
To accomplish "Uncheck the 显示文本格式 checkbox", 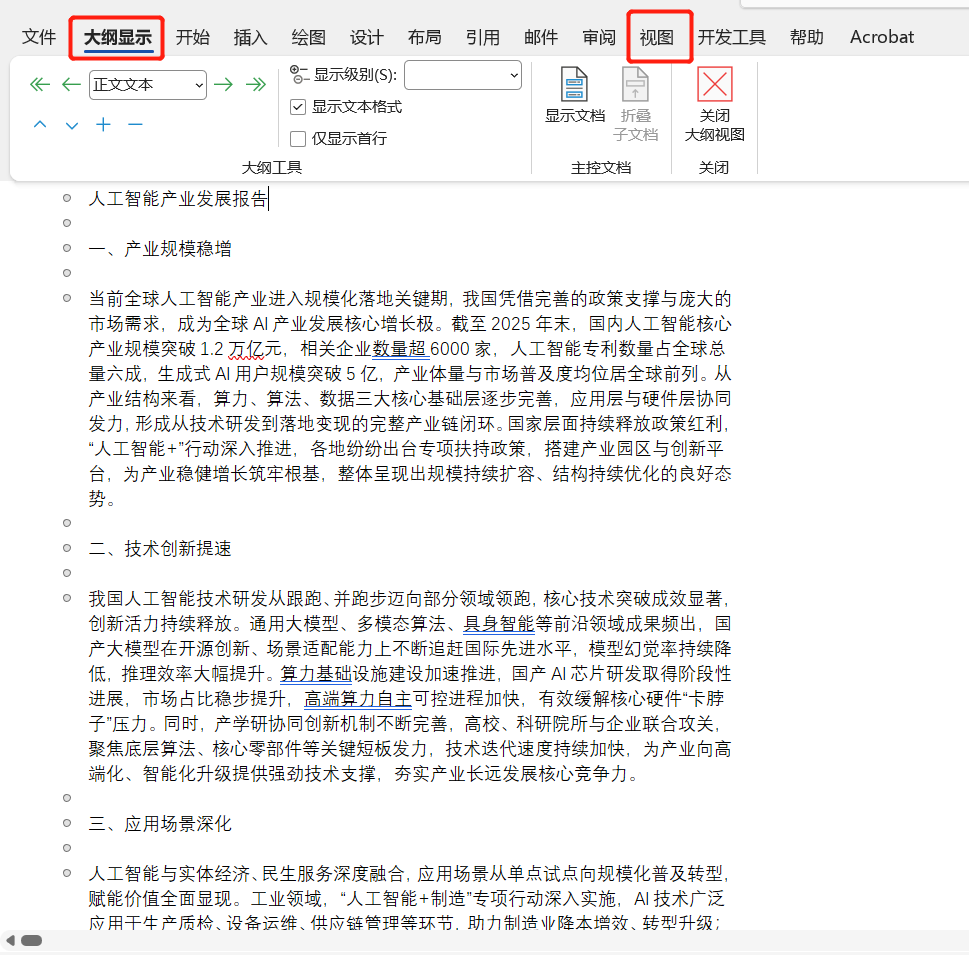I will pyautogui.click(x=298, y=107).
